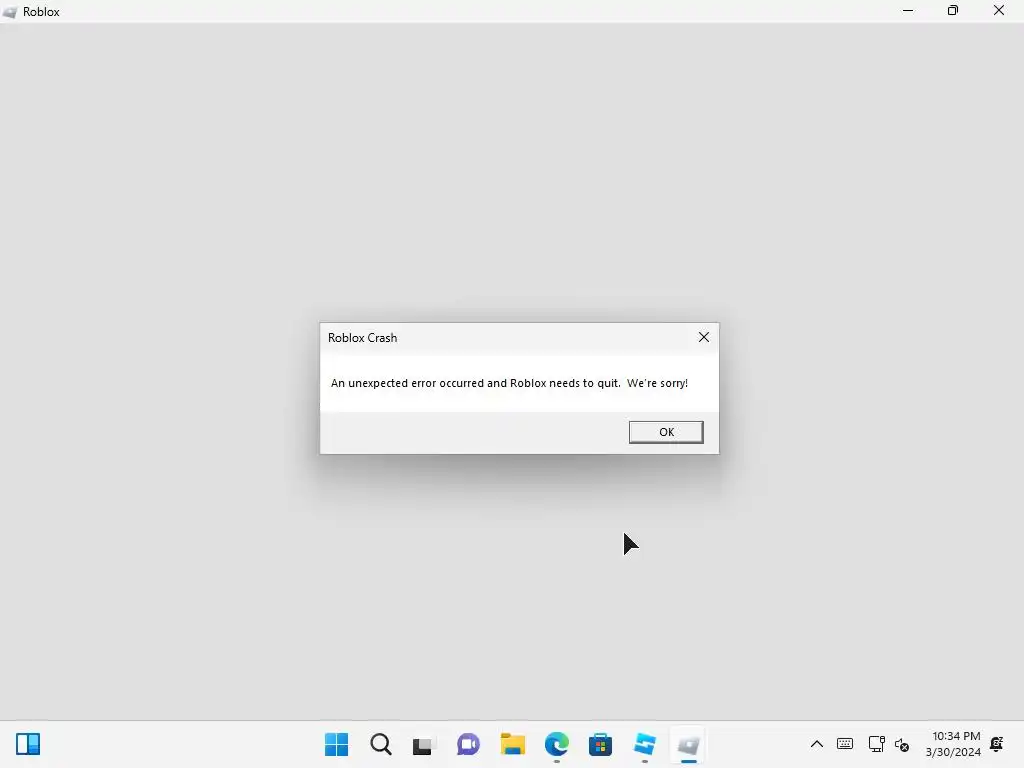1024x768 pixels.
Task: Open the clock showing 10:34 PM
Action: click(x=953, y=744)
